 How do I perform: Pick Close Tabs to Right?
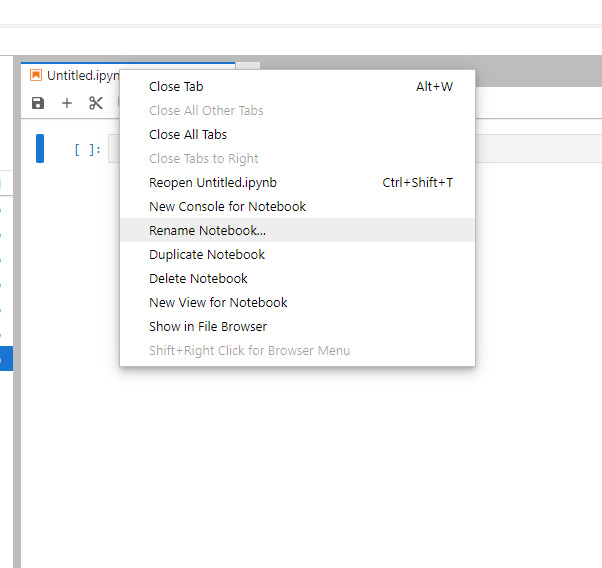coord(204,159)
